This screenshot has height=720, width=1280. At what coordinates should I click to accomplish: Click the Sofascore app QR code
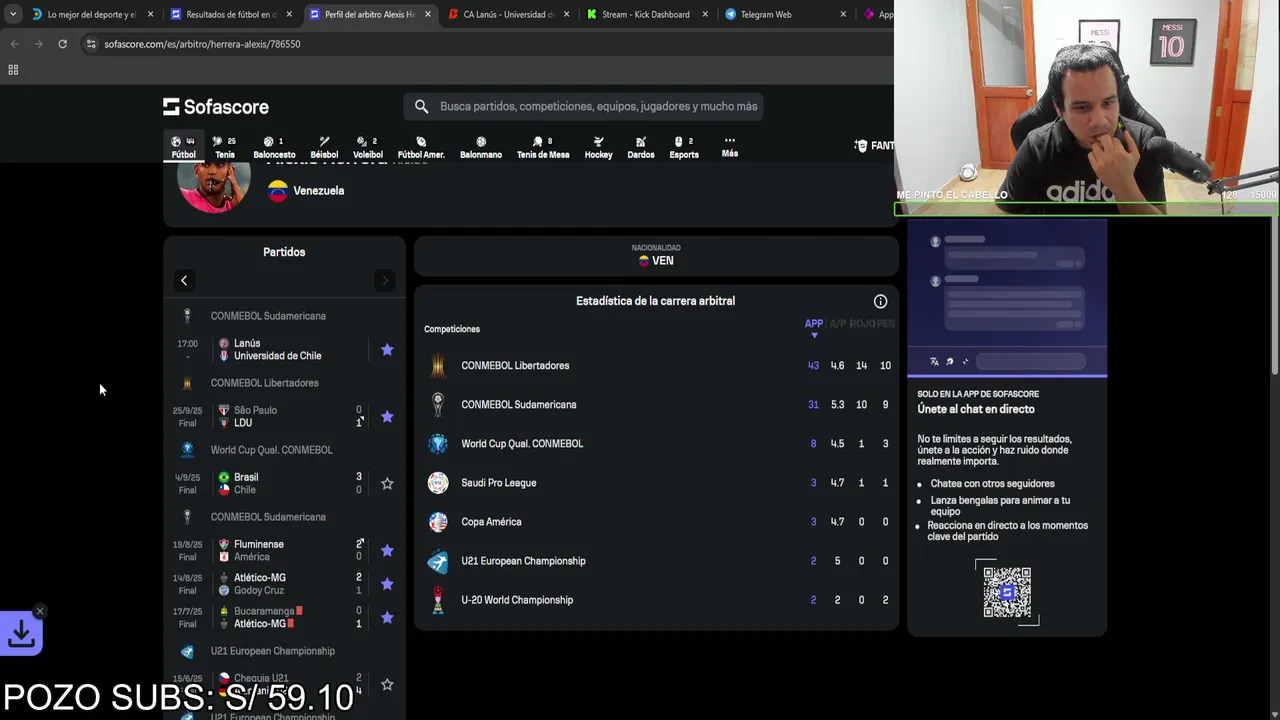click(1007, 592)
